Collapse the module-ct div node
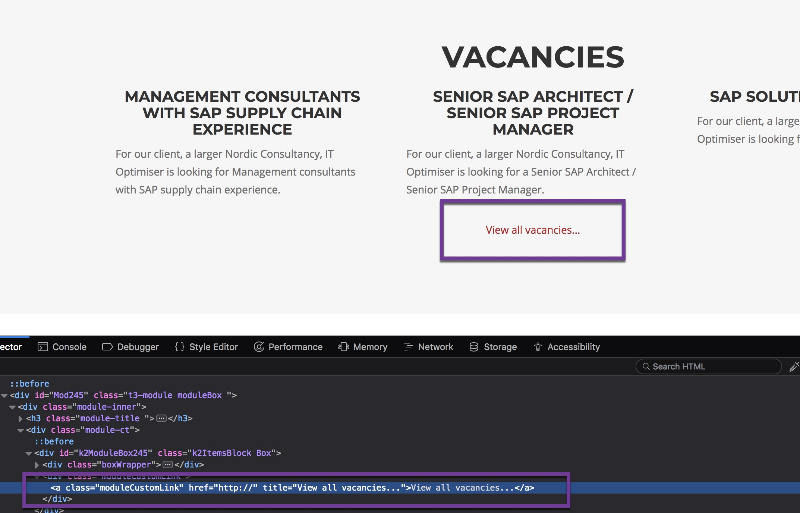The width and height of the screenshot is (800, 513). point(21,430)
